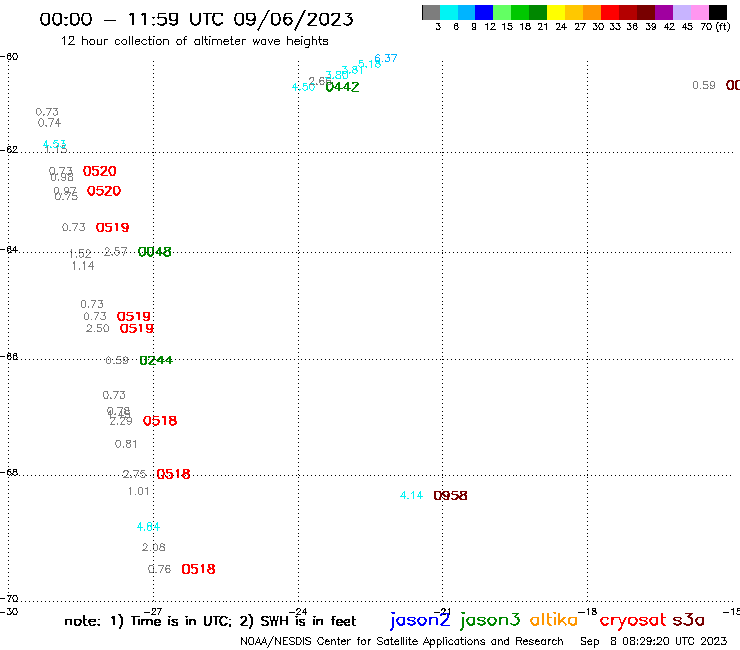Click the 1.01 wave height value

point(139,491)
